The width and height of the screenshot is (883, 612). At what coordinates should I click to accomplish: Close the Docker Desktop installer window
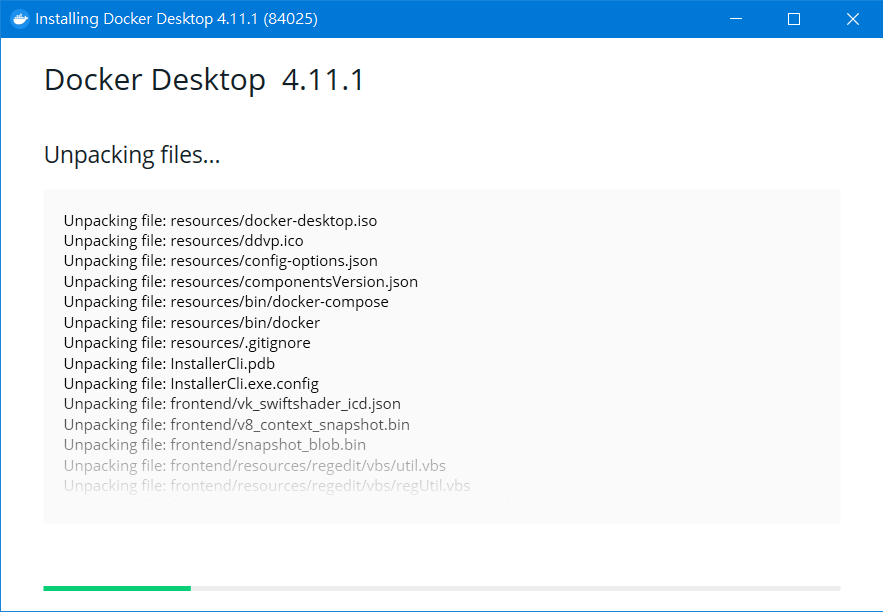853,19
